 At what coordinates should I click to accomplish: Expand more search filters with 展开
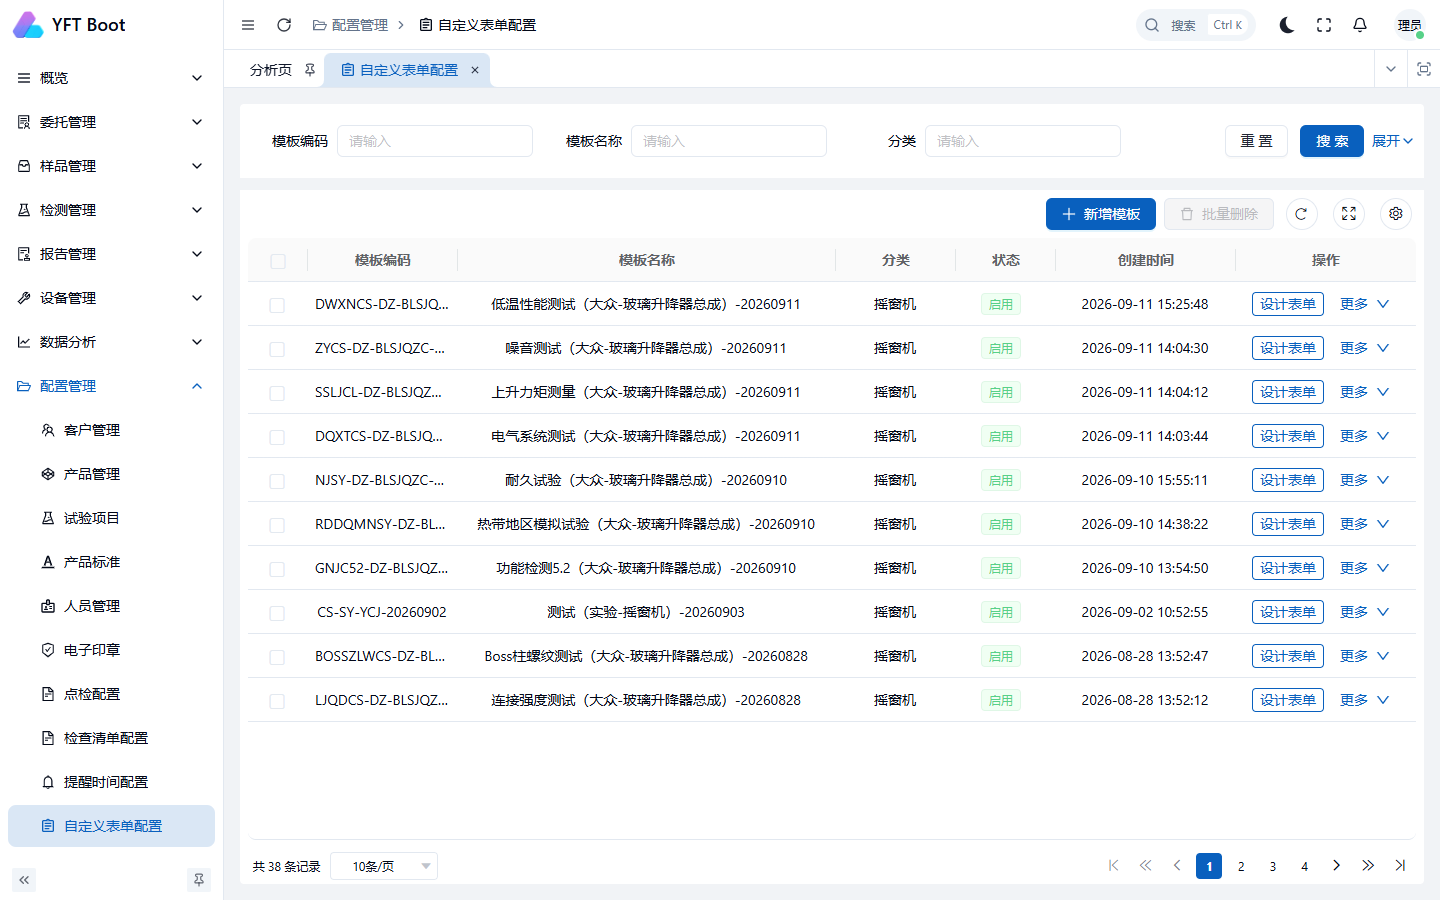point(1392,141)
